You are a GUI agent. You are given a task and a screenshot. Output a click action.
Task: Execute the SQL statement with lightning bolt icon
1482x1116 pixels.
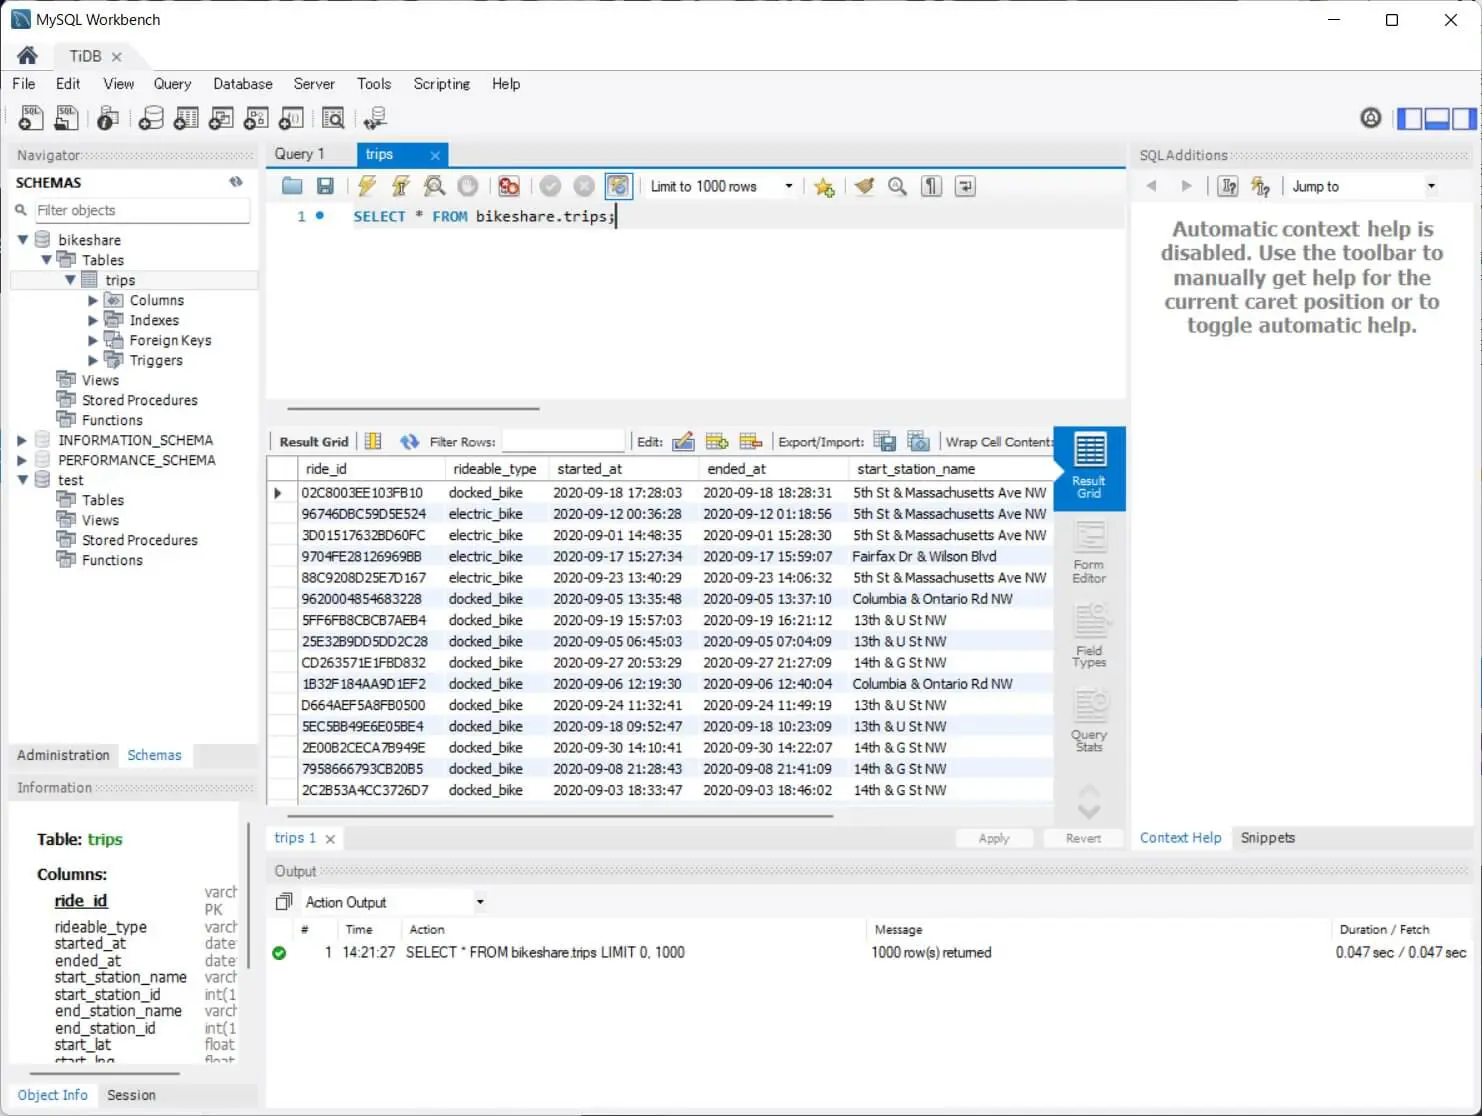367,186
